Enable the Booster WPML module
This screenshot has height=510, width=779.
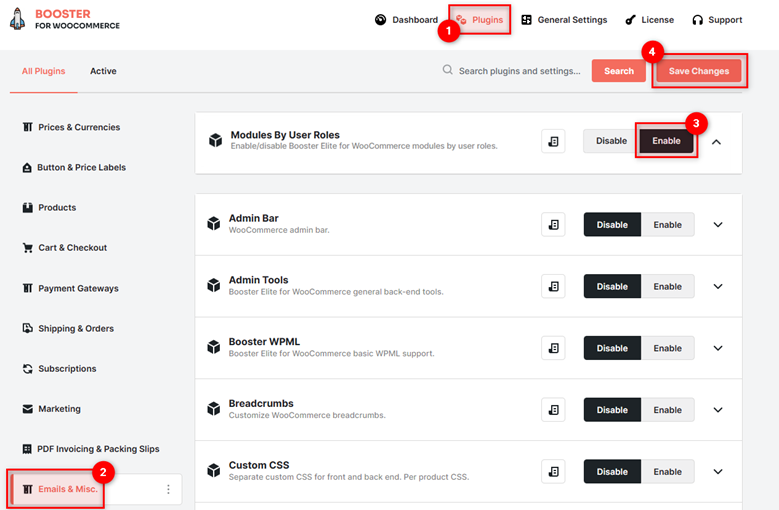[667, 348]
